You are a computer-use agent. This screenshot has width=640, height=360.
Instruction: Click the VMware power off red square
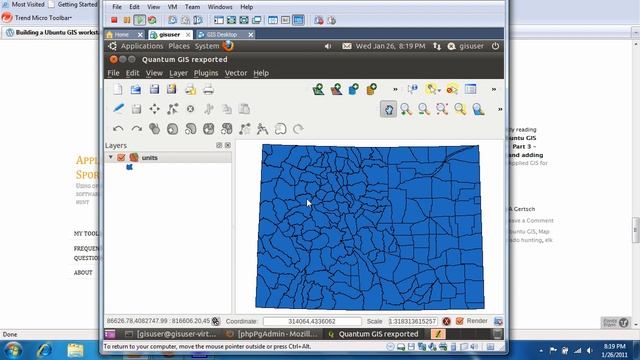tap(114, 20)
